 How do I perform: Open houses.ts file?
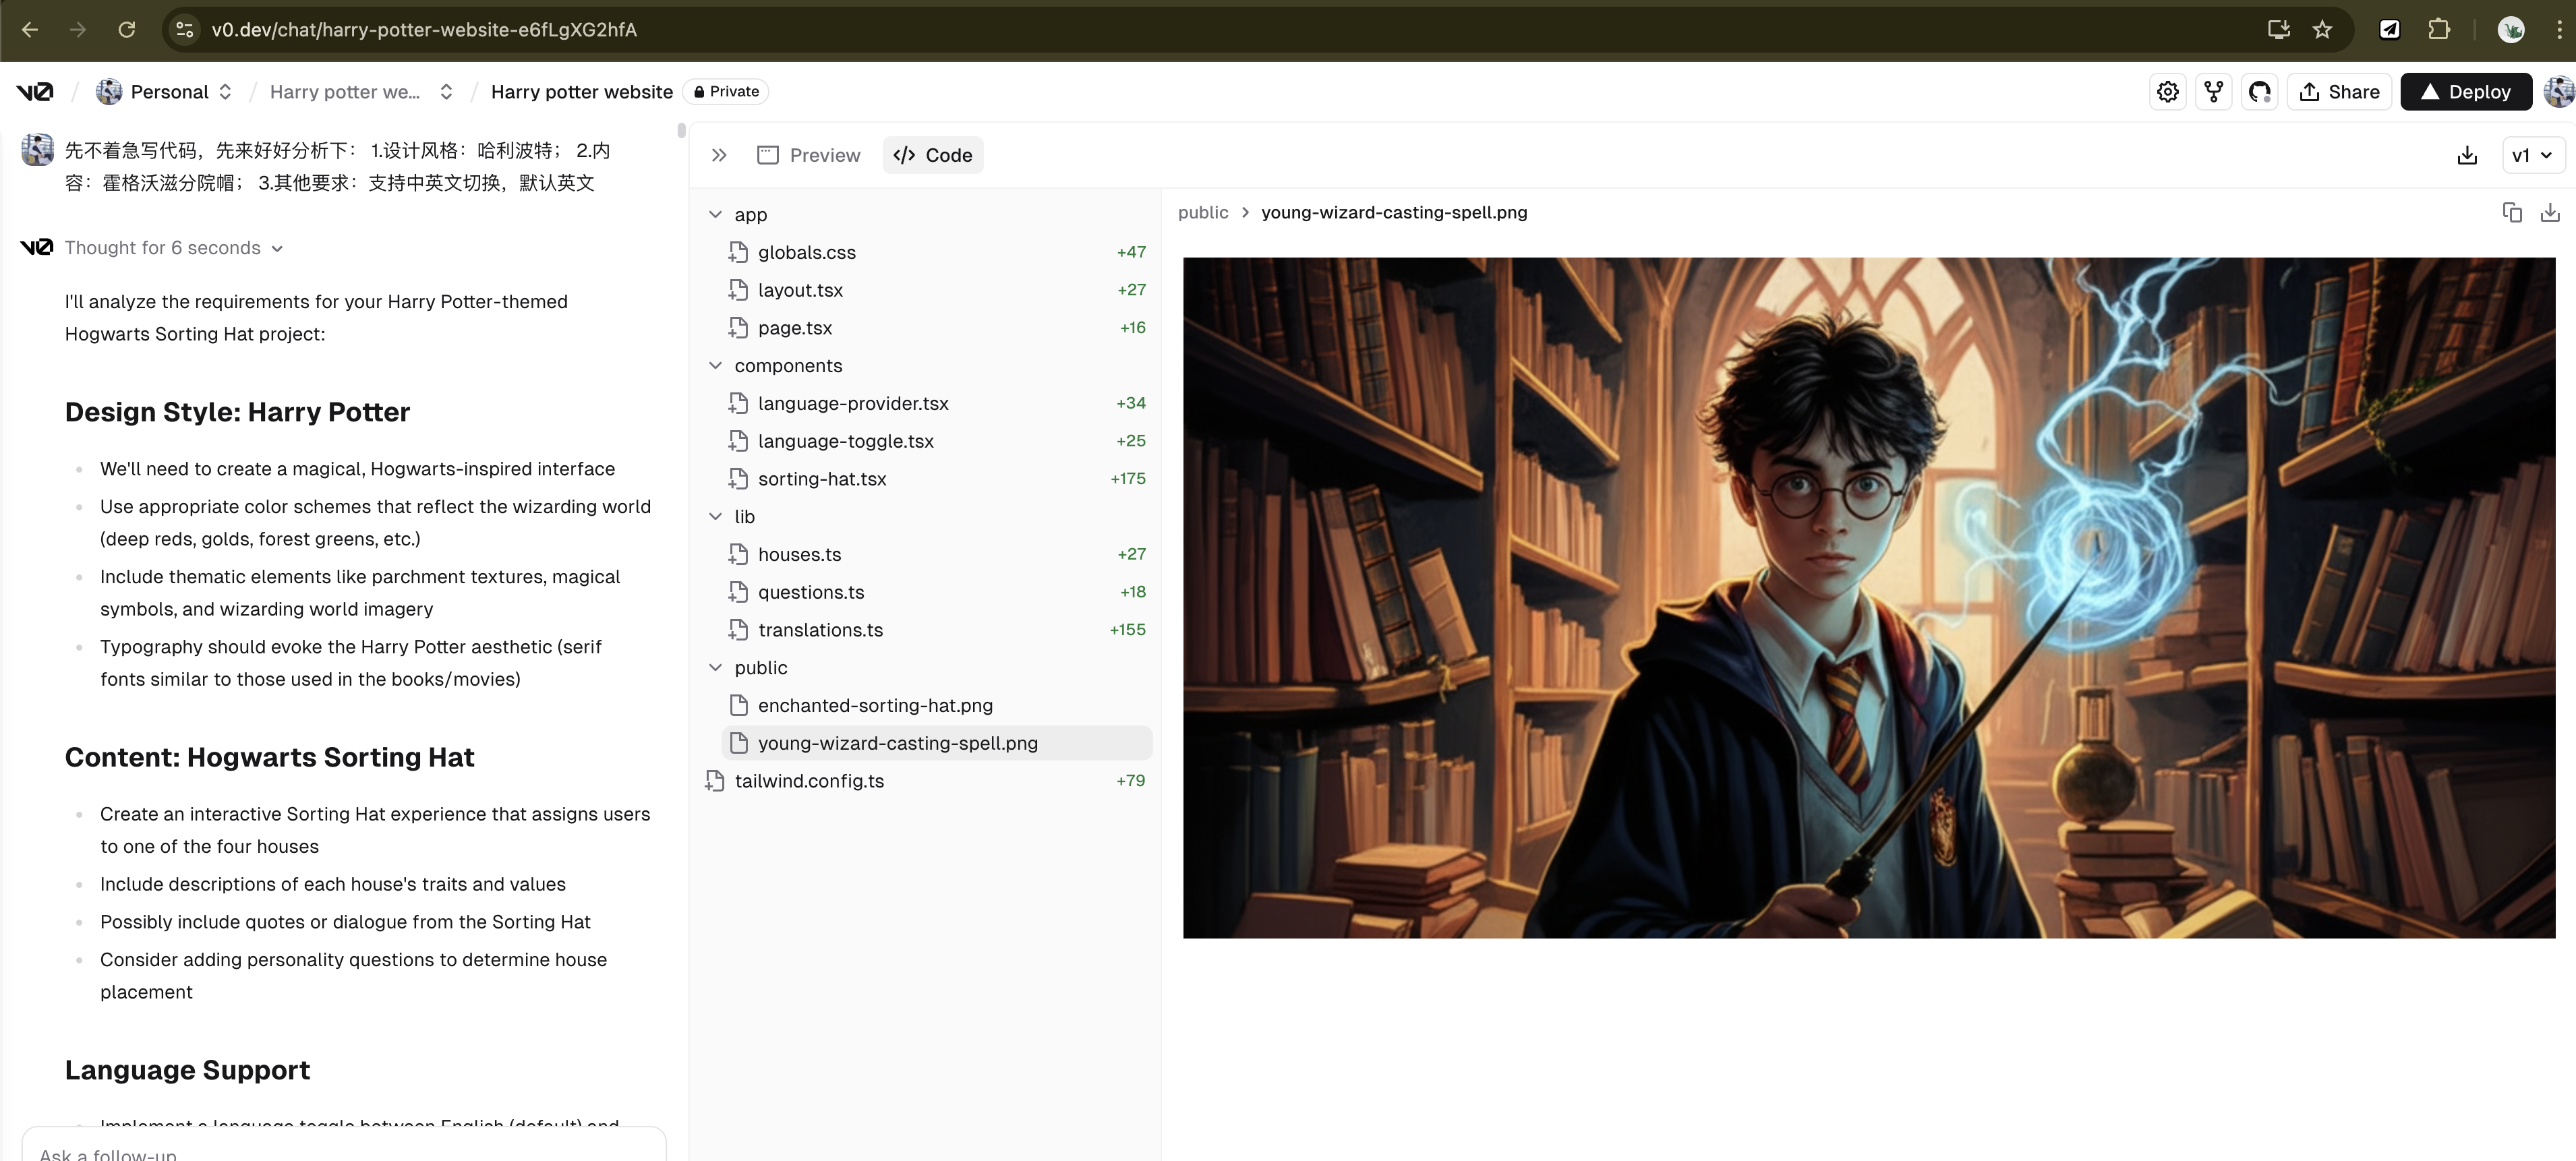pyautogui.click(x=936, y=554)
